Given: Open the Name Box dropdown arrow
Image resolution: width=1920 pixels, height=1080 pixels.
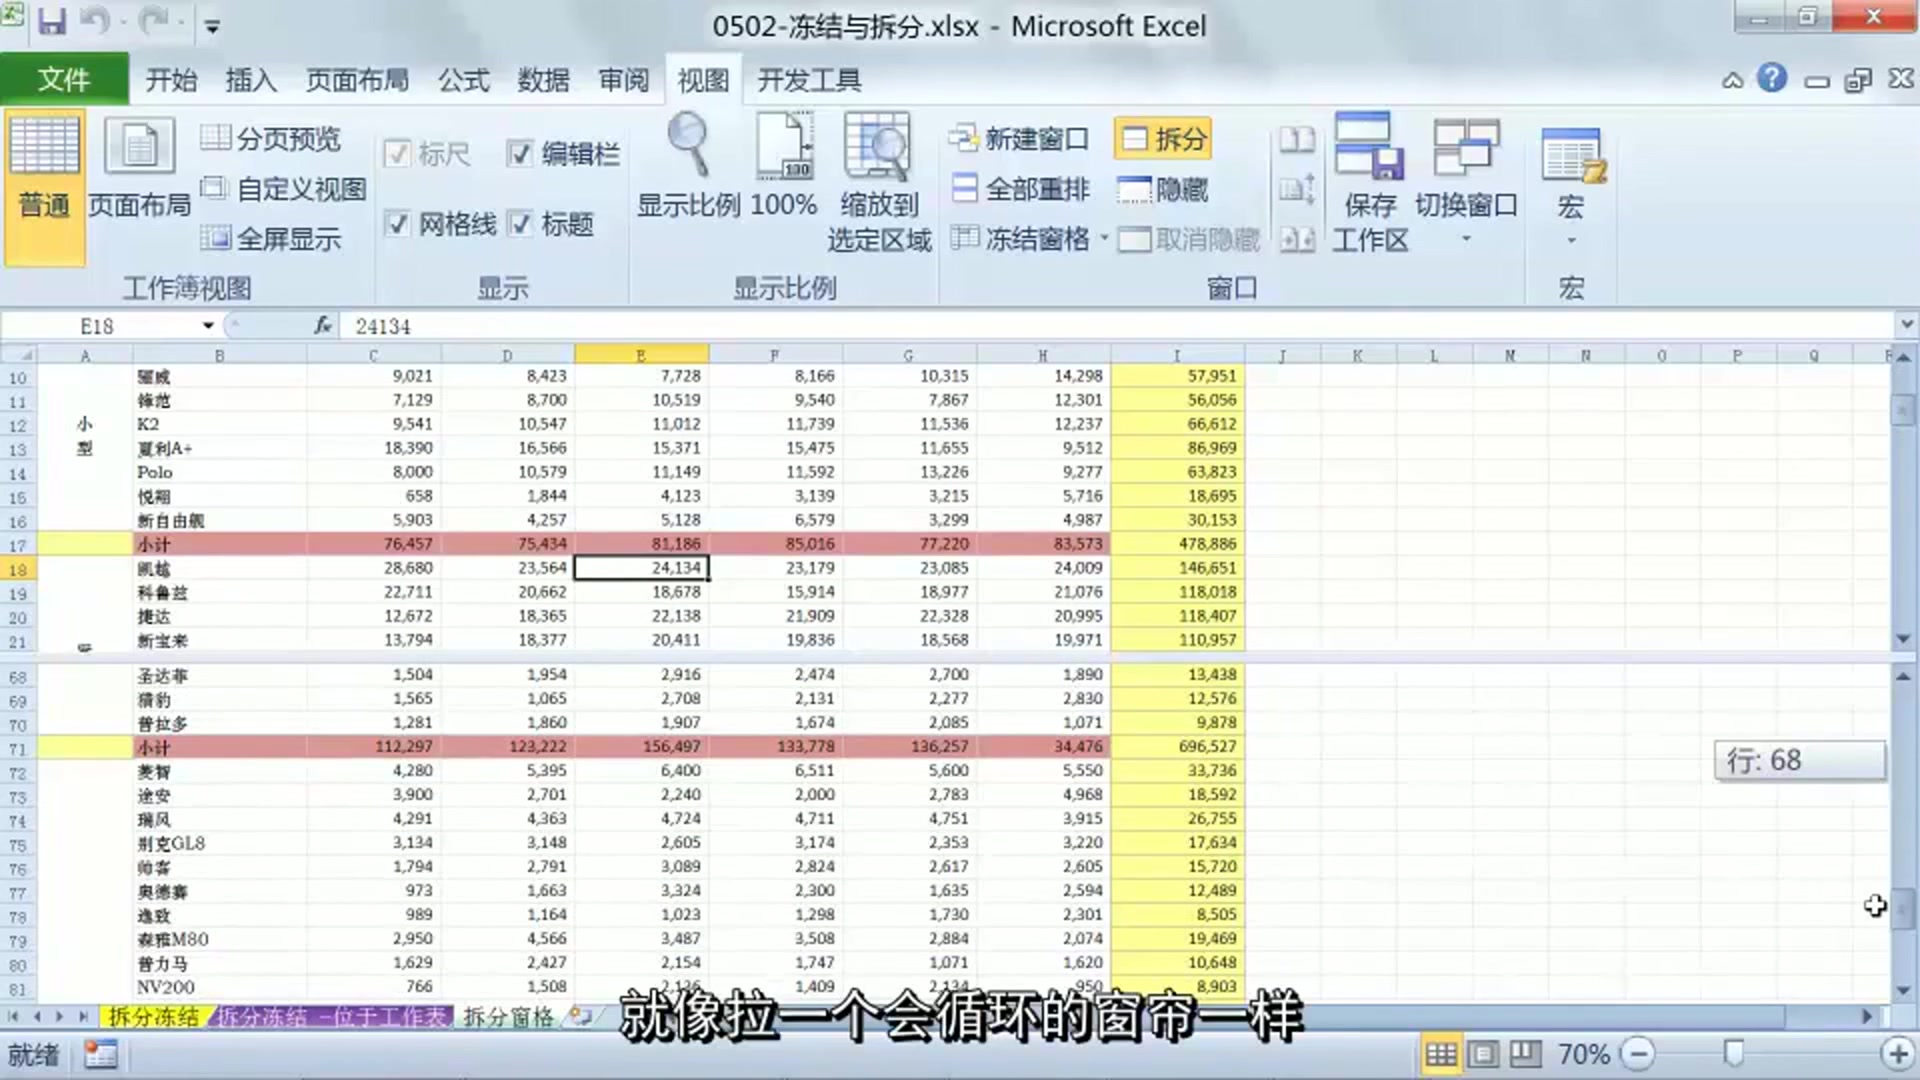Looking at the screenshot, I should tap(208, 325).
